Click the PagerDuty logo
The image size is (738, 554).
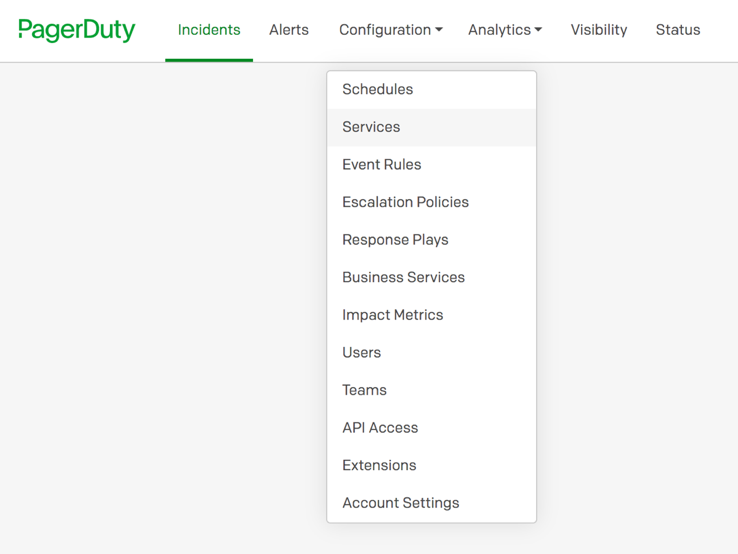[x=77, y=30]
